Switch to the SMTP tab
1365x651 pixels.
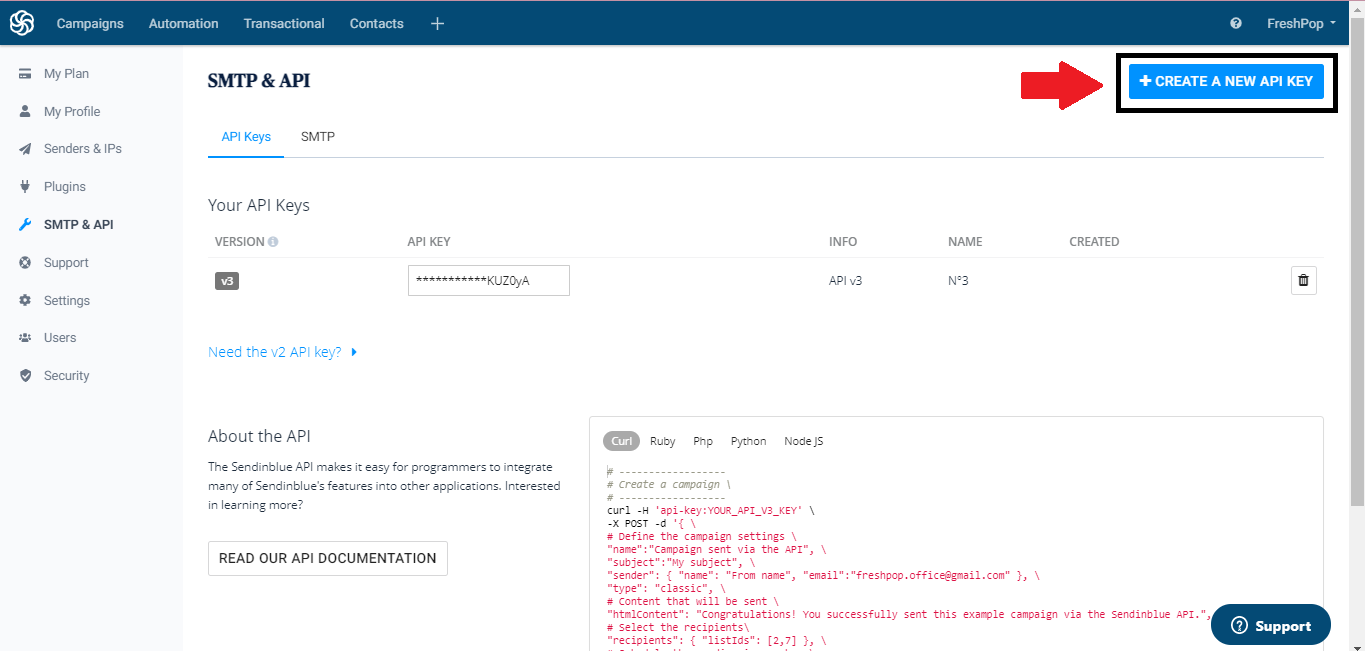318,137
